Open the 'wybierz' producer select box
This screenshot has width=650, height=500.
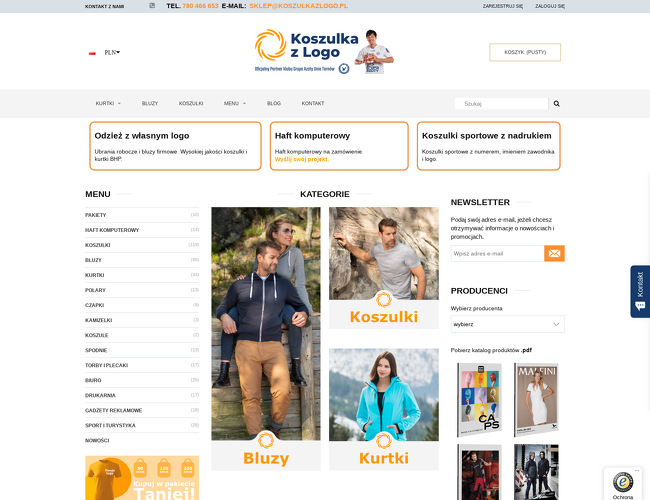tap(507, 324)
